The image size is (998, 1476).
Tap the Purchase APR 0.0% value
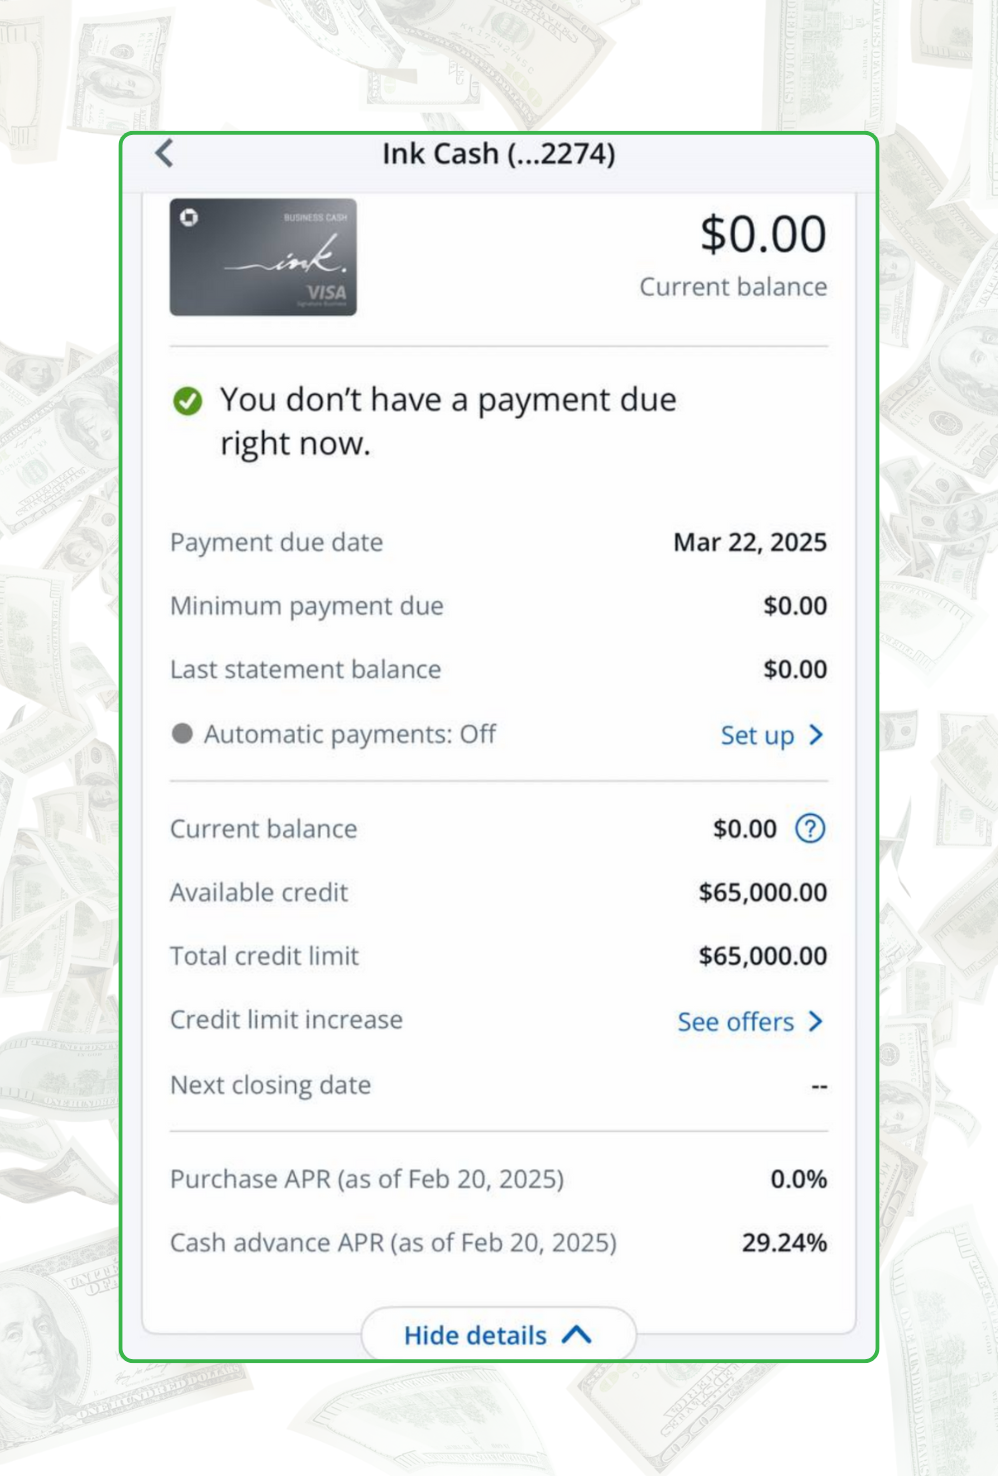[798, 1179]
